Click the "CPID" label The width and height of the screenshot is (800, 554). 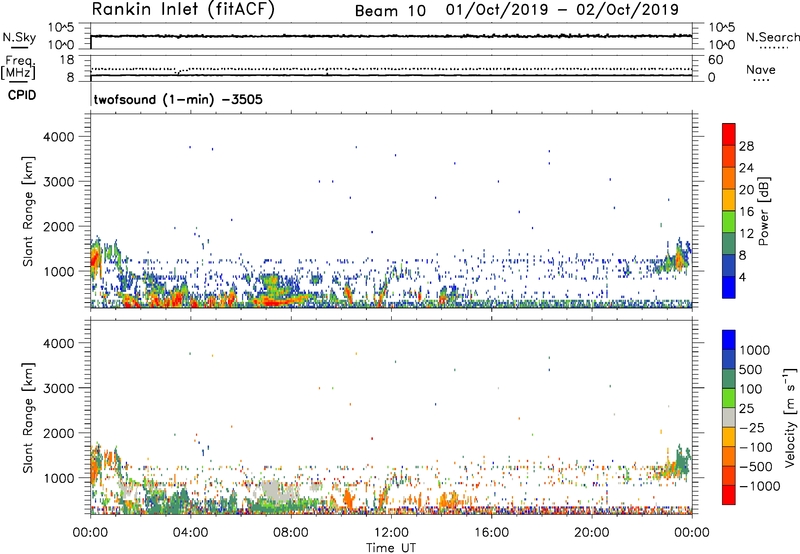22,95
